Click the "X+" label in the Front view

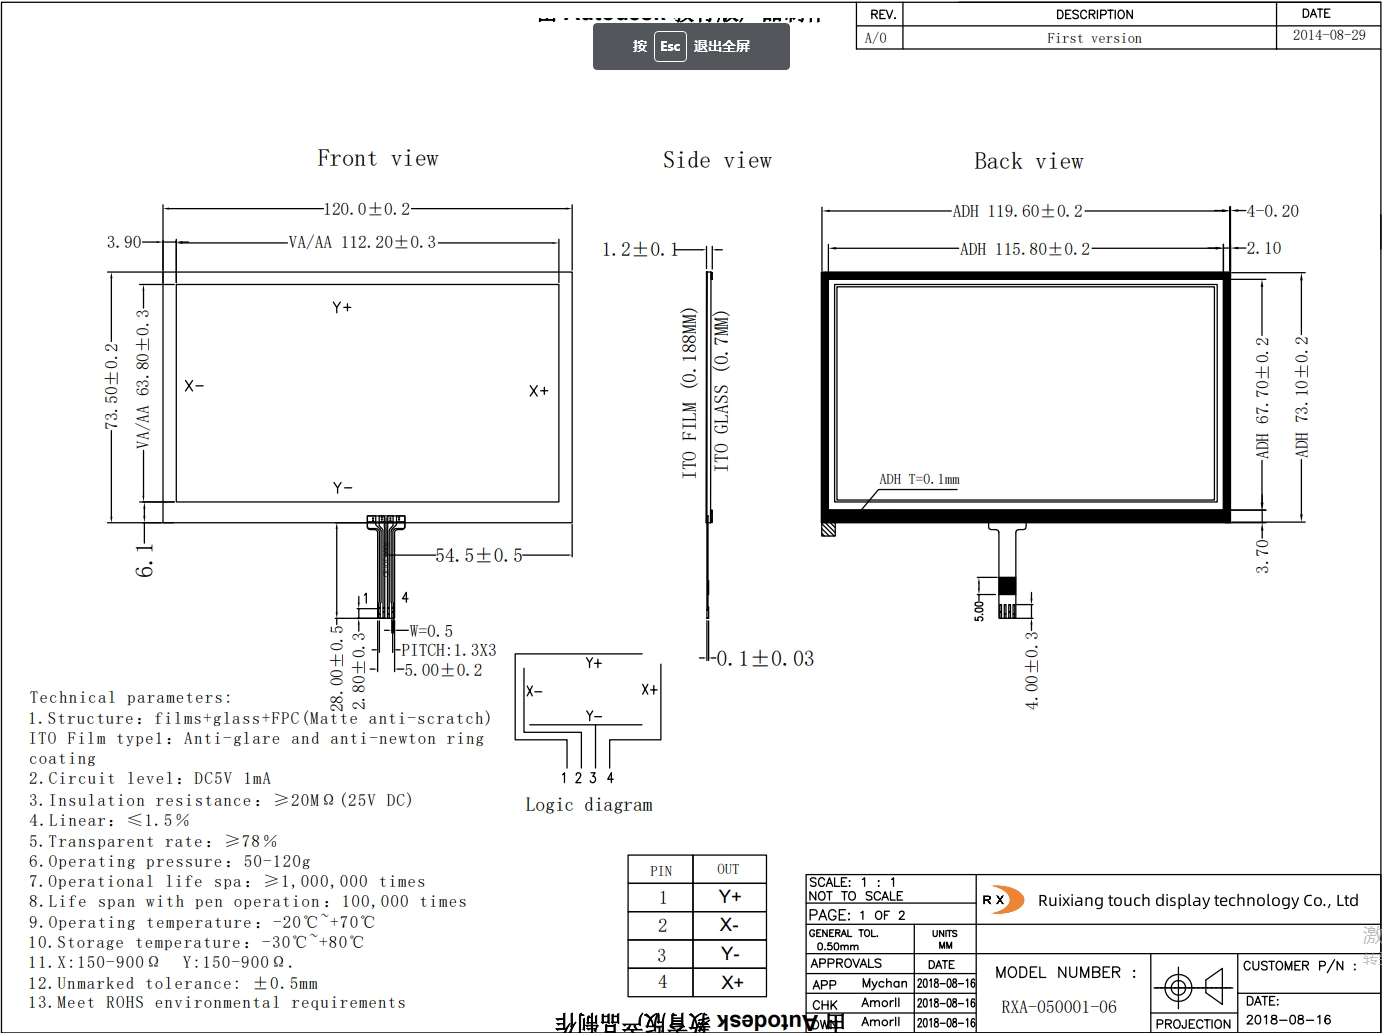pyautogui.click(x=539, y=391)
